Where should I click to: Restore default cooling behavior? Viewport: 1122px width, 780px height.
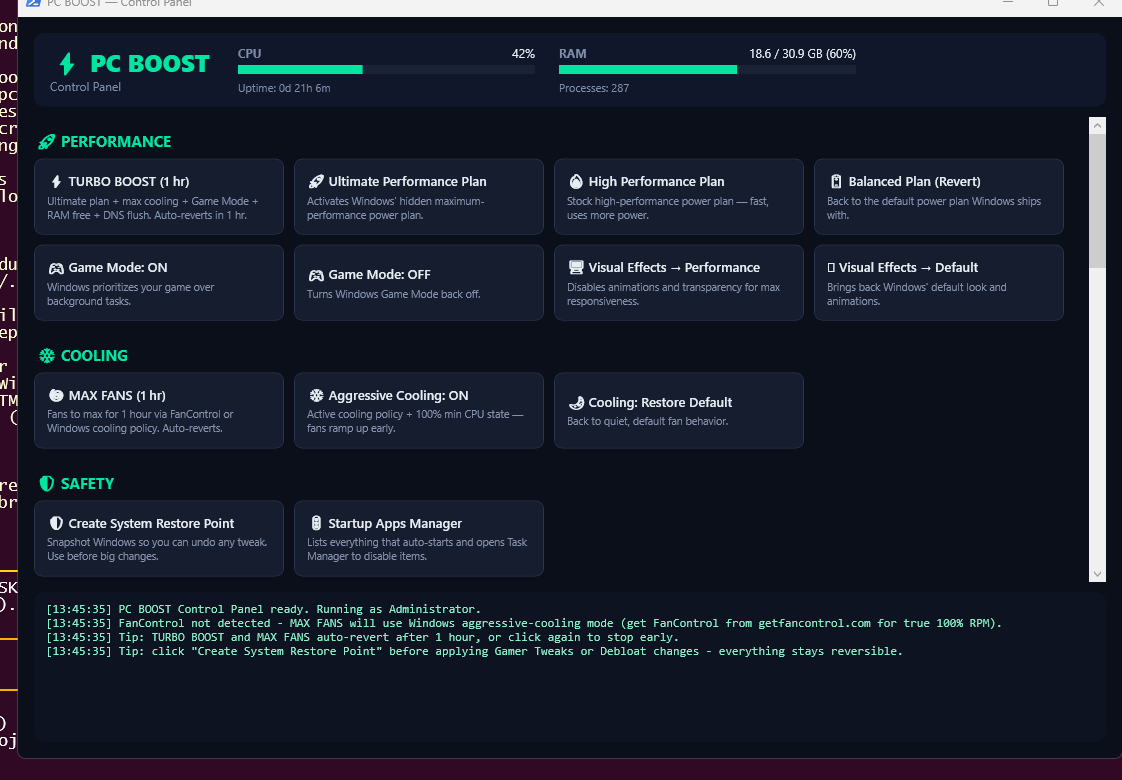pos(678,411)
